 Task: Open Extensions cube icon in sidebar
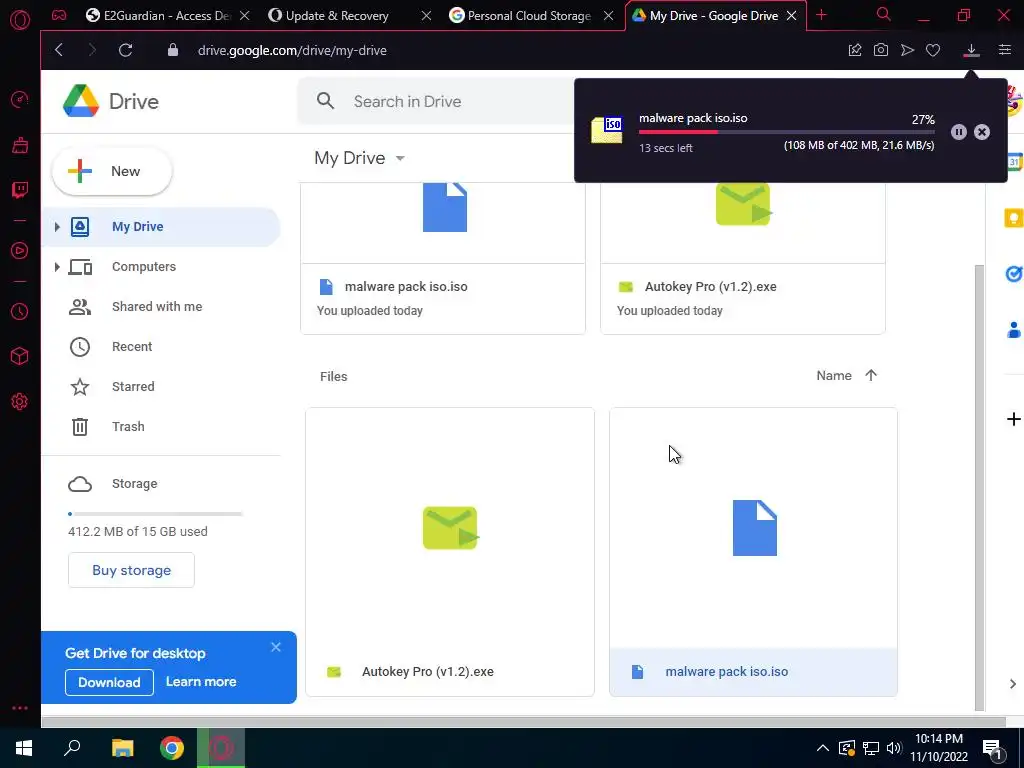(20, 357)
